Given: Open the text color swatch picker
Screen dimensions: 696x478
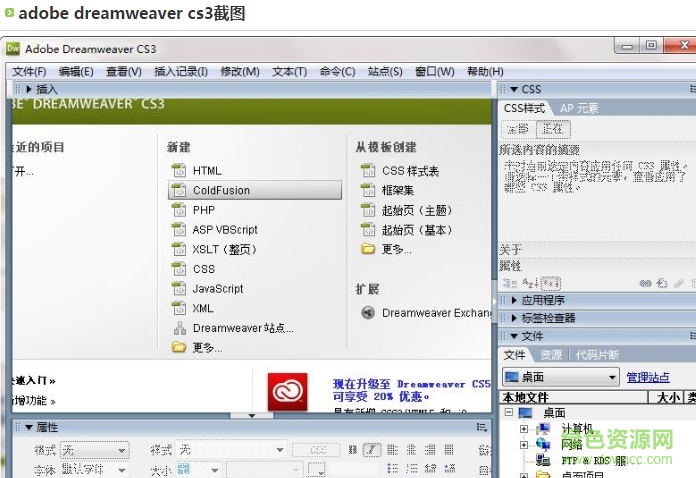Looking at the screenshot, I should [316, 470].
